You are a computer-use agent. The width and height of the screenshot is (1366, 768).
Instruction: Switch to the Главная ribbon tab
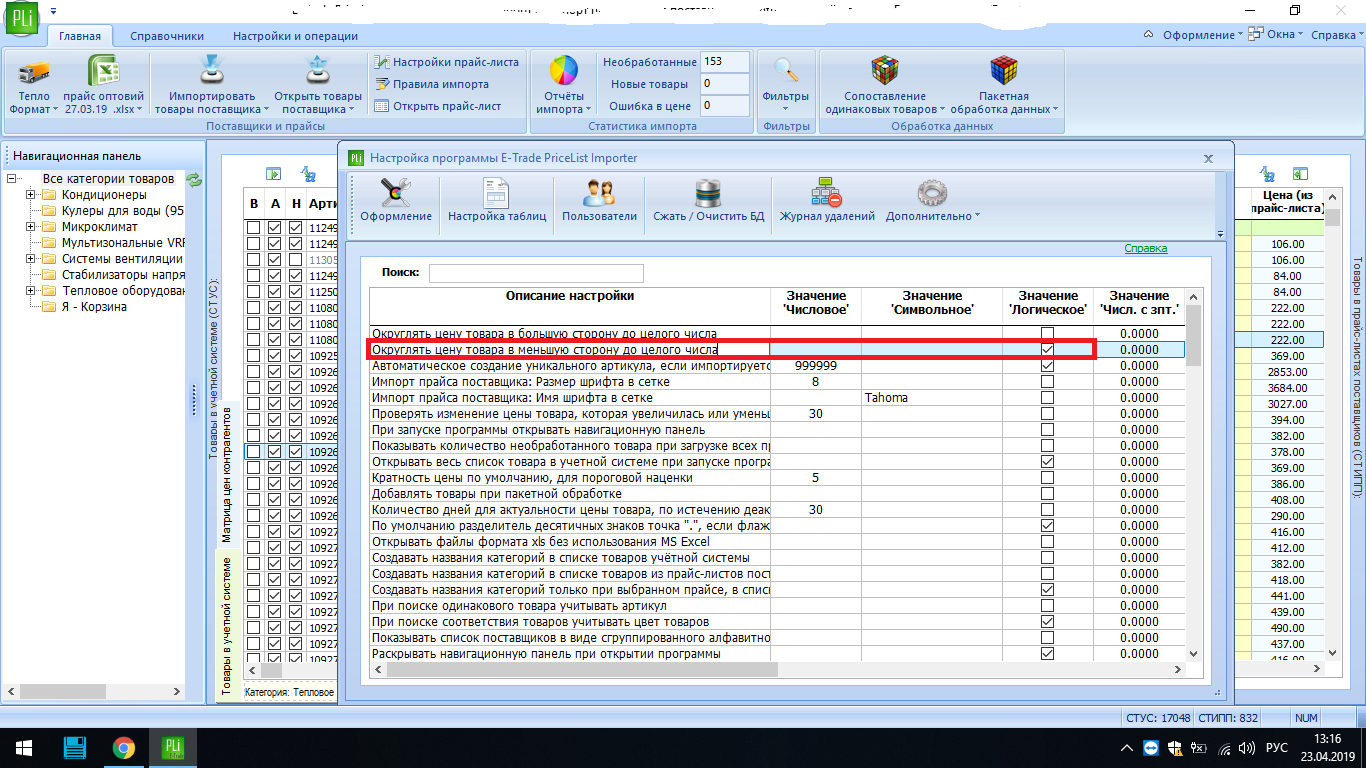80,36
